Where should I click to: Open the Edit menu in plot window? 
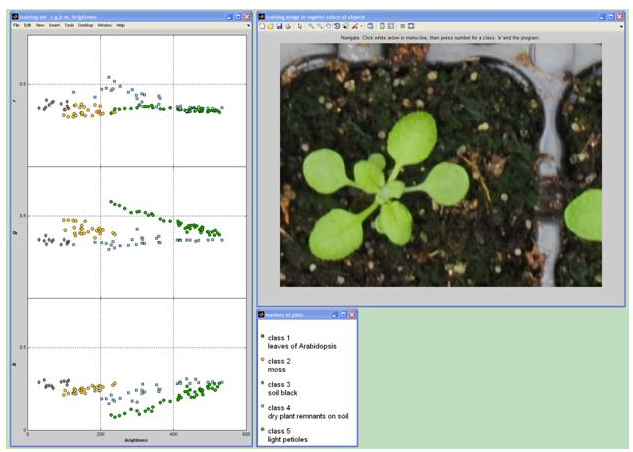click(x=27, y=24)
